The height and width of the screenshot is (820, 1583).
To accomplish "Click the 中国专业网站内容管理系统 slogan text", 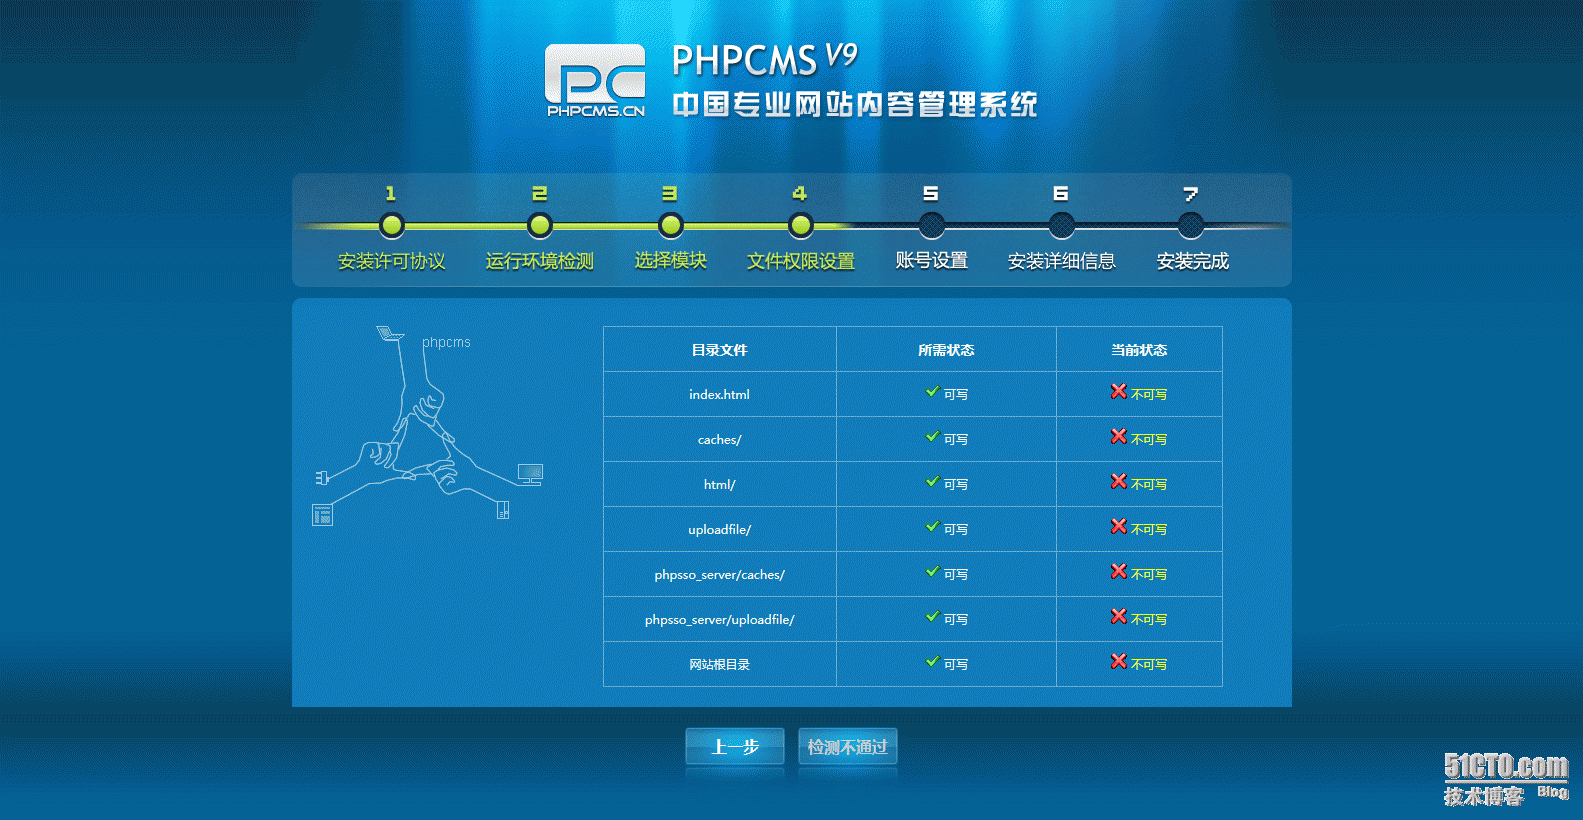I will point(855,104).
